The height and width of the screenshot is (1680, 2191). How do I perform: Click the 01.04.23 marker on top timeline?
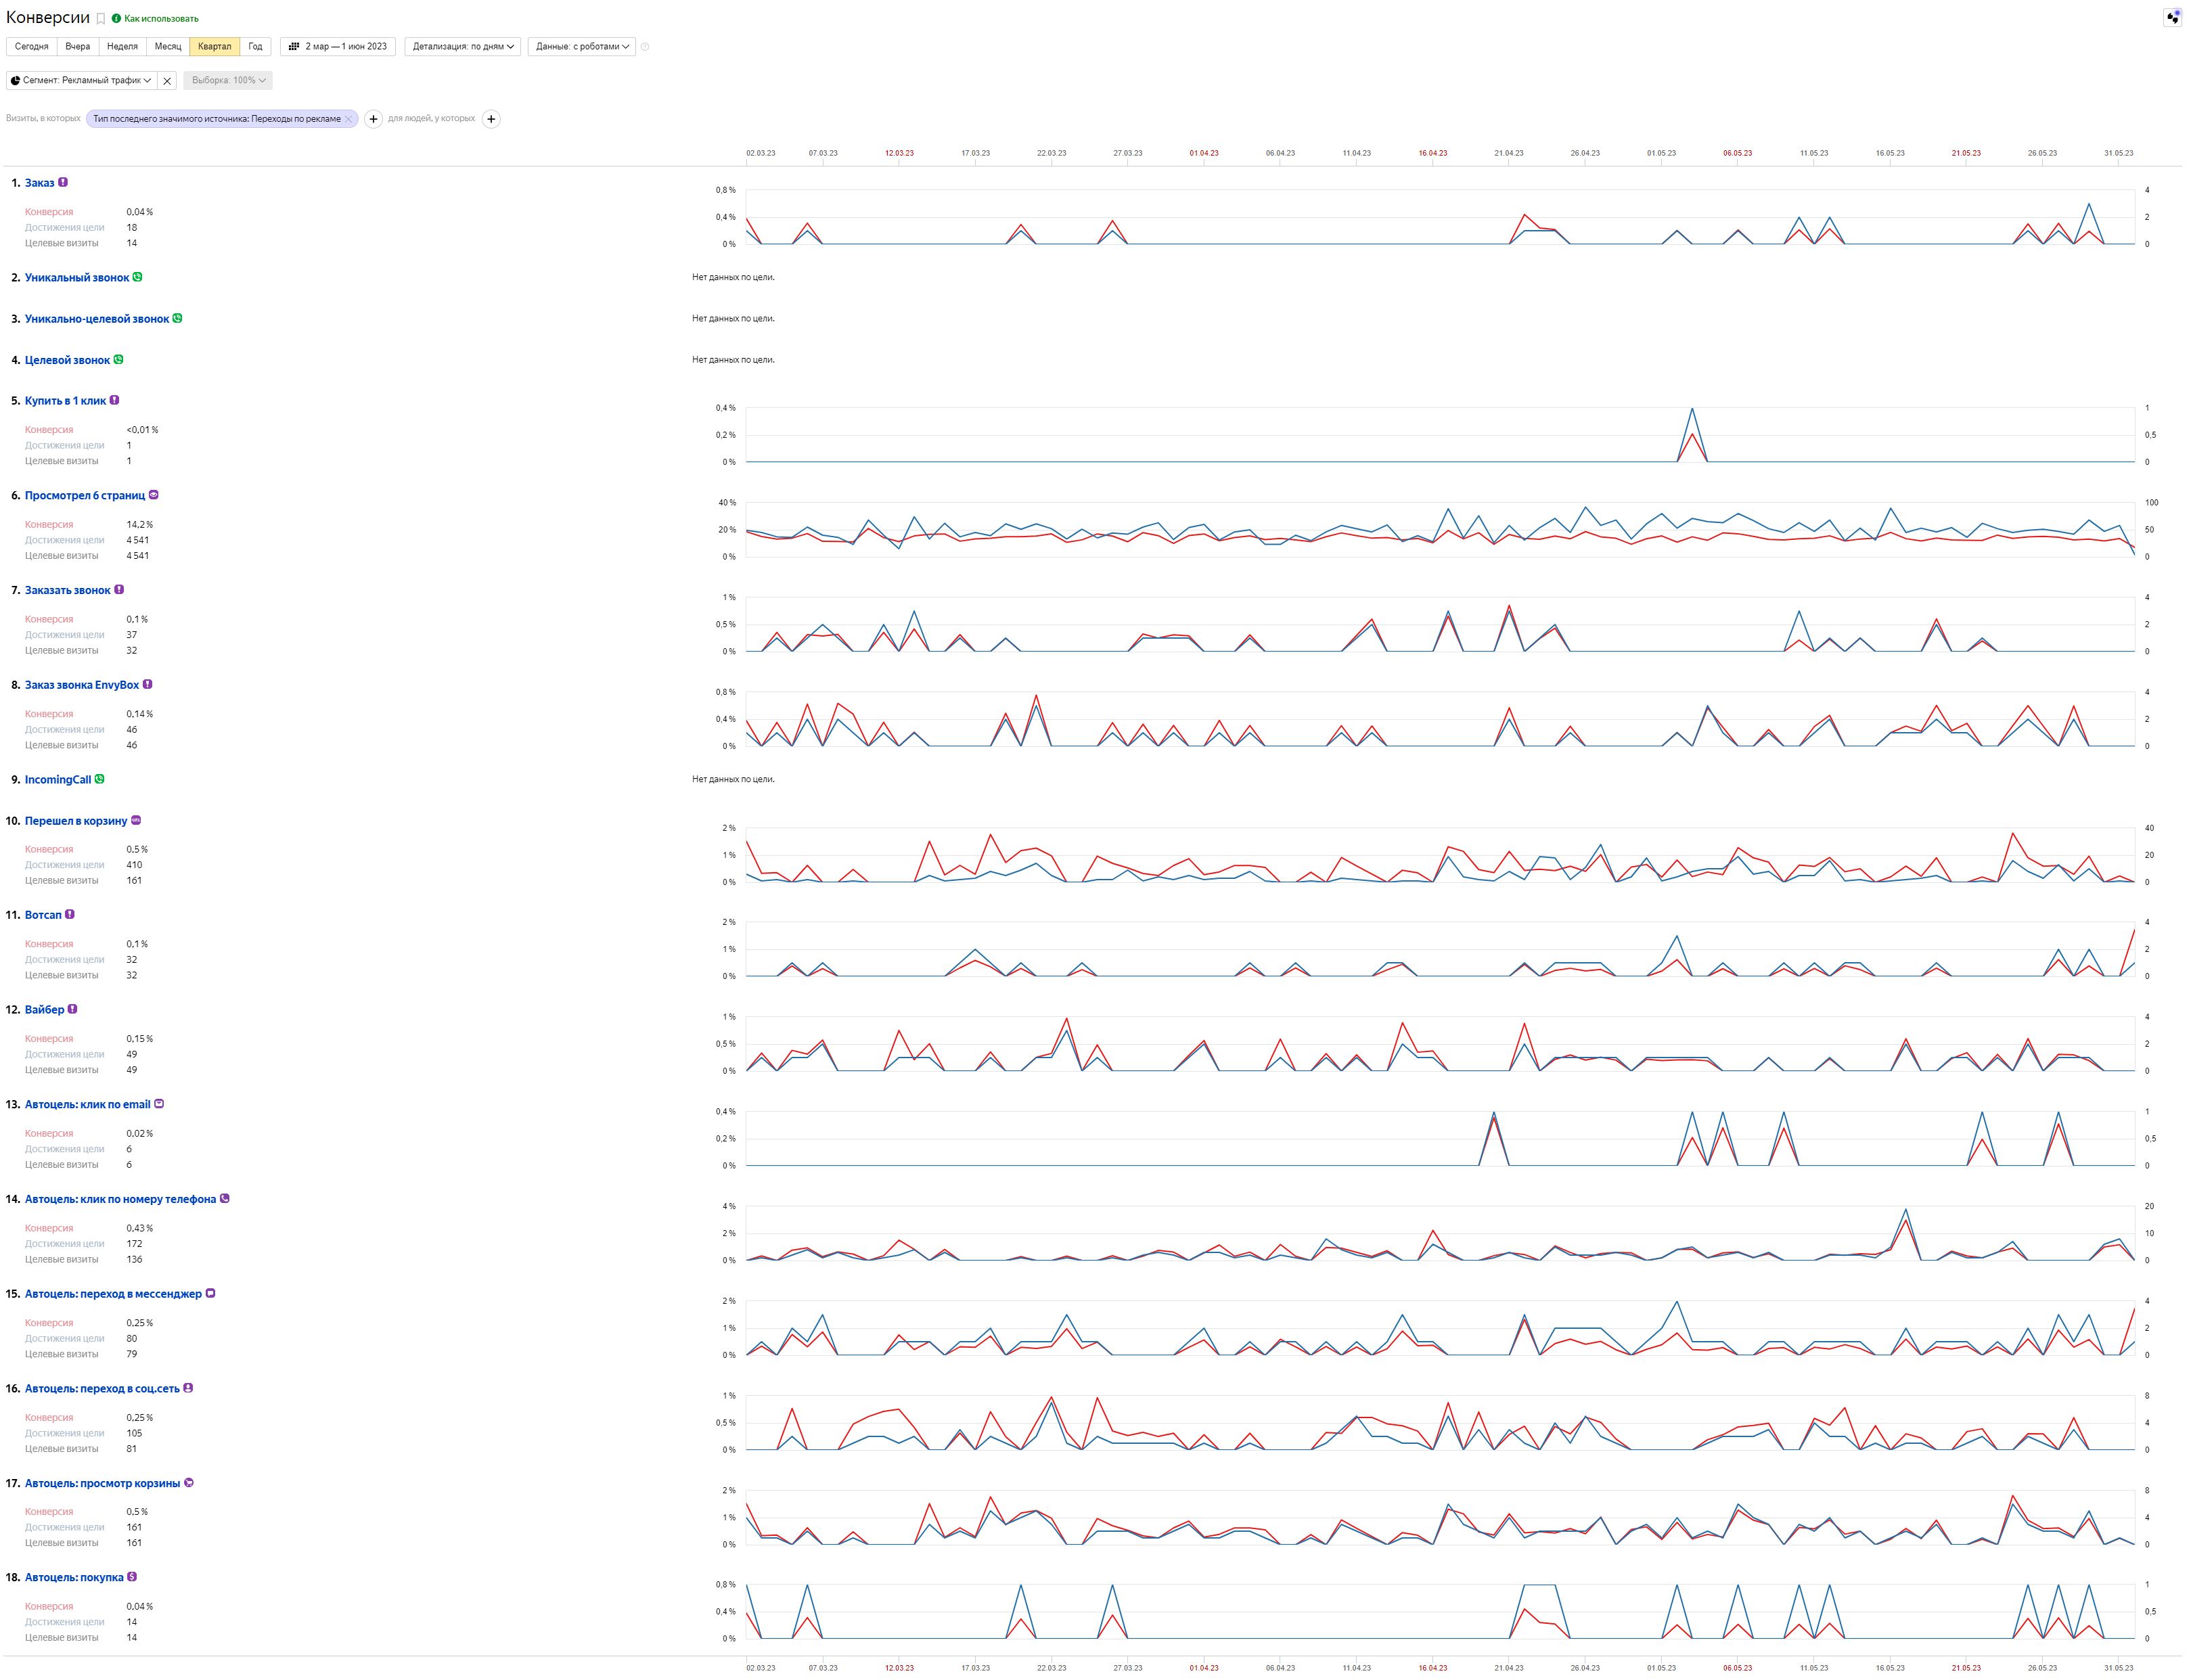coord(1204,153)
